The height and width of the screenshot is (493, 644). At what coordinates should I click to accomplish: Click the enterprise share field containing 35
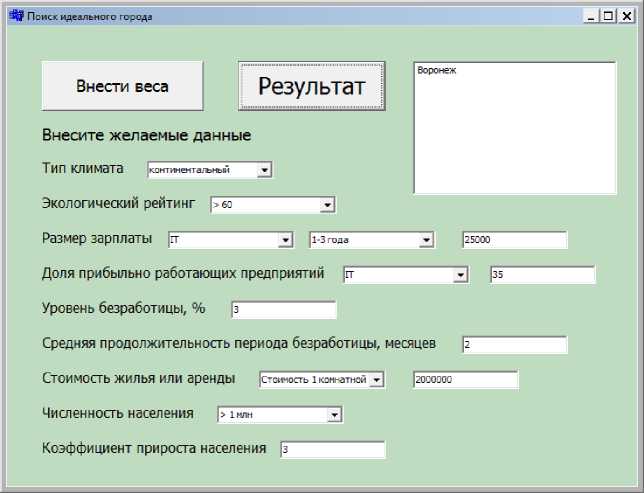pos(542,275)
